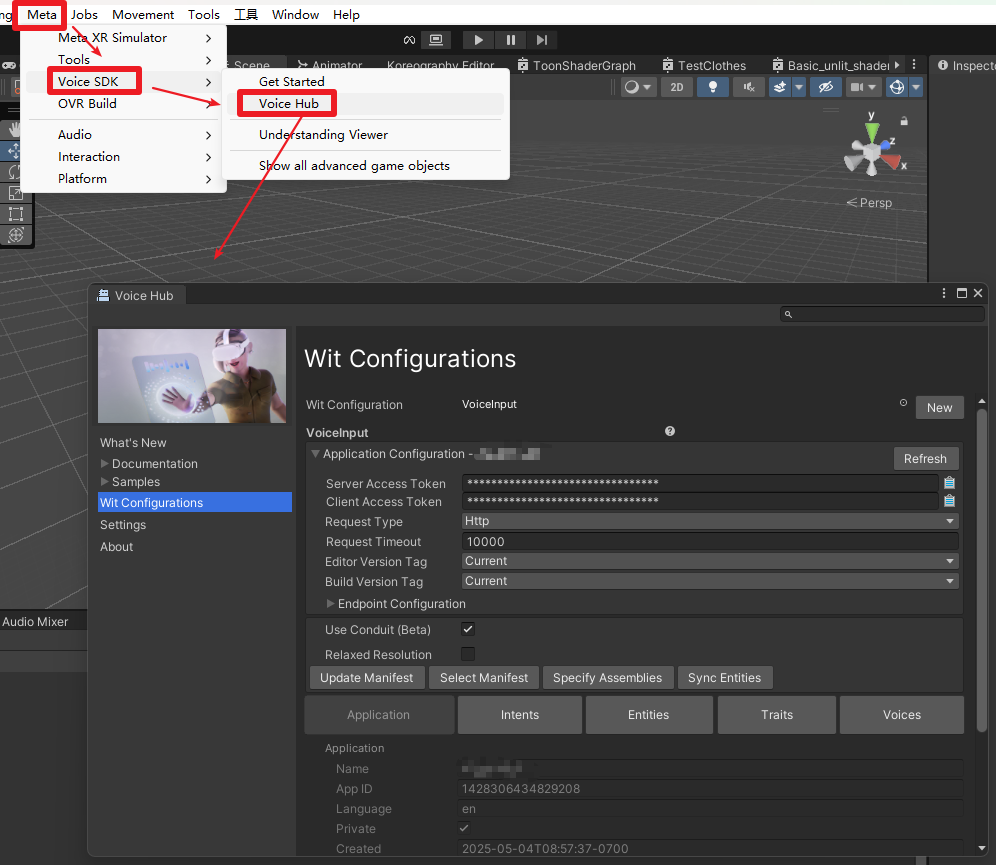Expand the Interaction submenu
The image size is (996, 865).
(x=123, y=157)
